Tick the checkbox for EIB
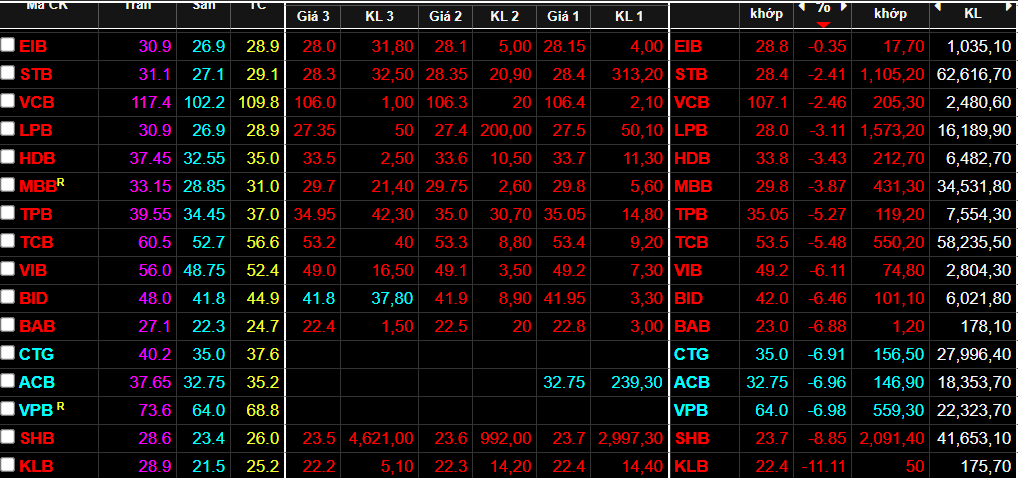Image resolution: width=1018 pixels, height=478 pixels. tap(8, 46)
